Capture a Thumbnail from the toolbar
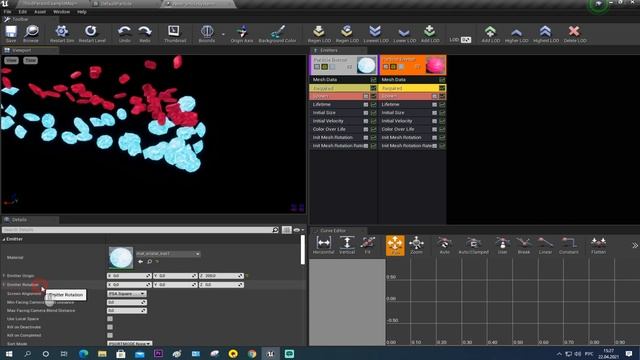 174,33
